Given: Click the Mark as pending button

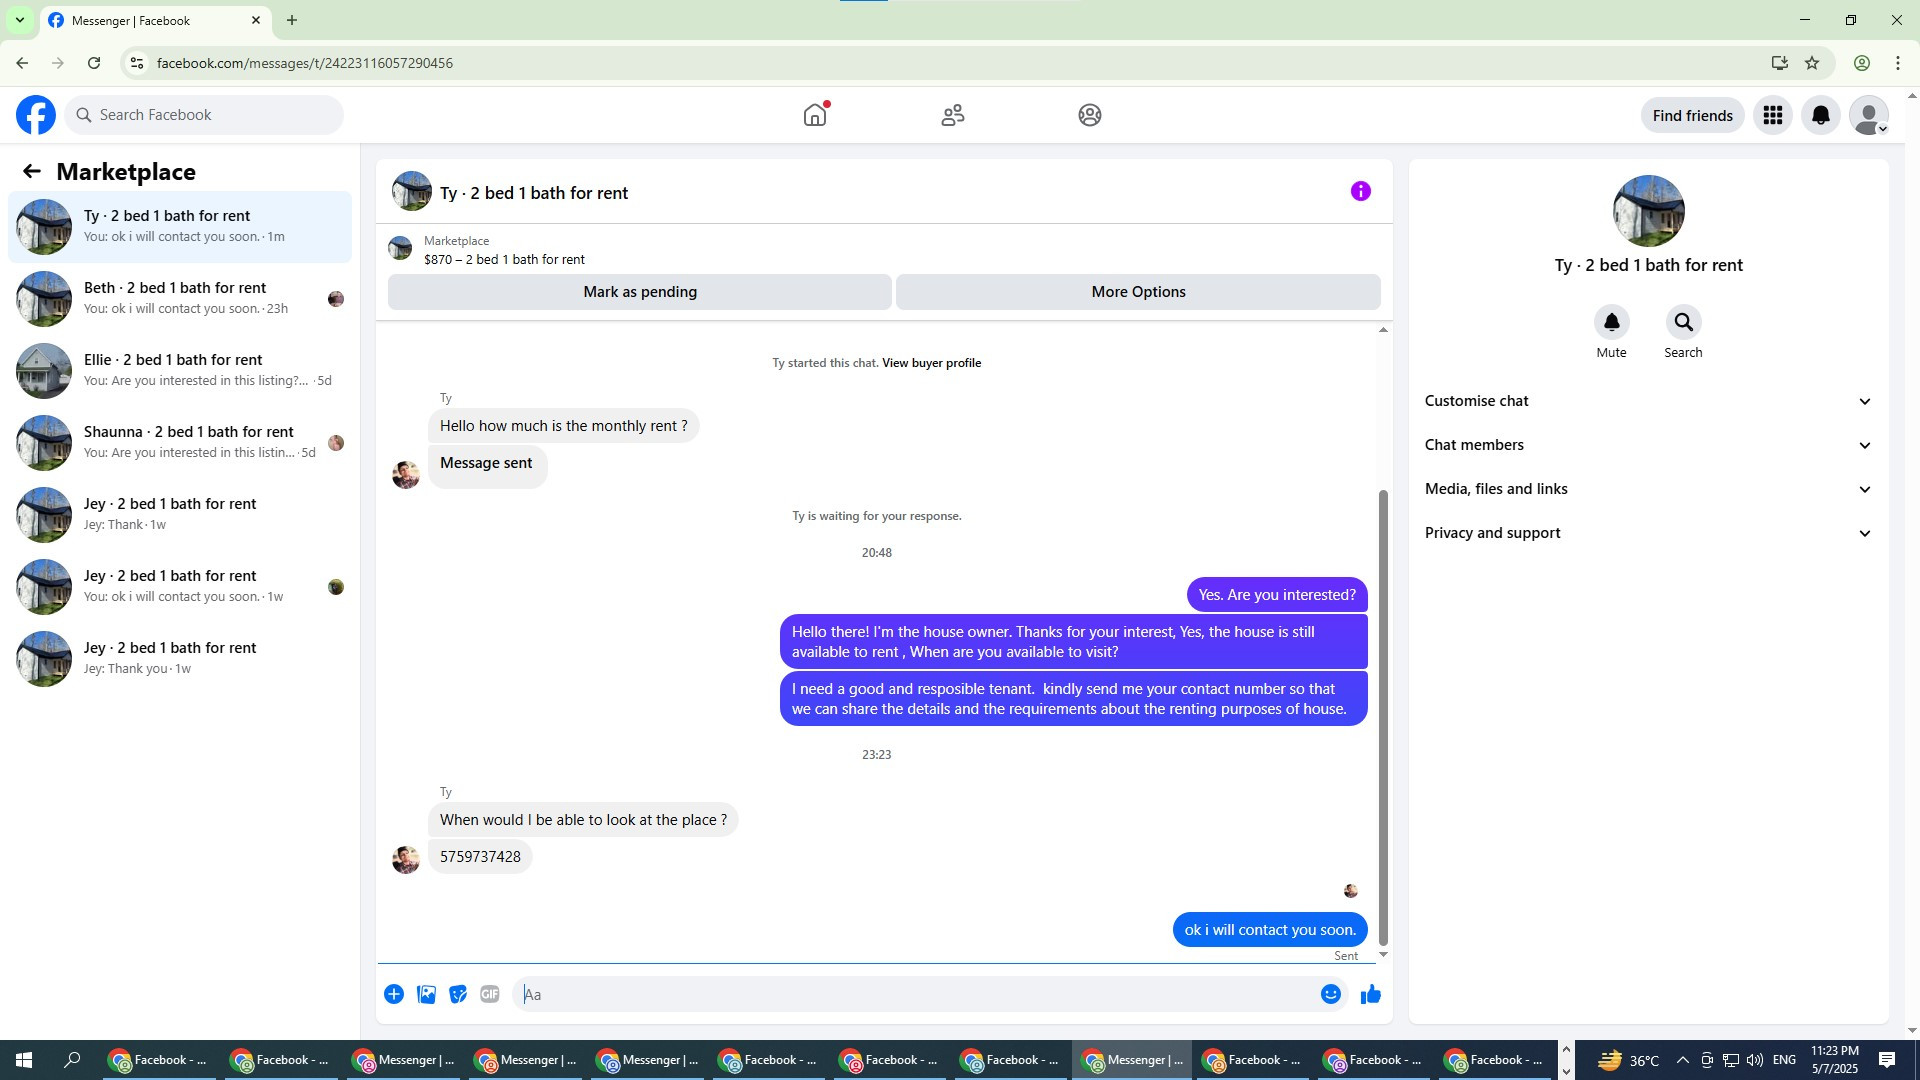Looking at the screenshot, I should click(x=640, y=292).
